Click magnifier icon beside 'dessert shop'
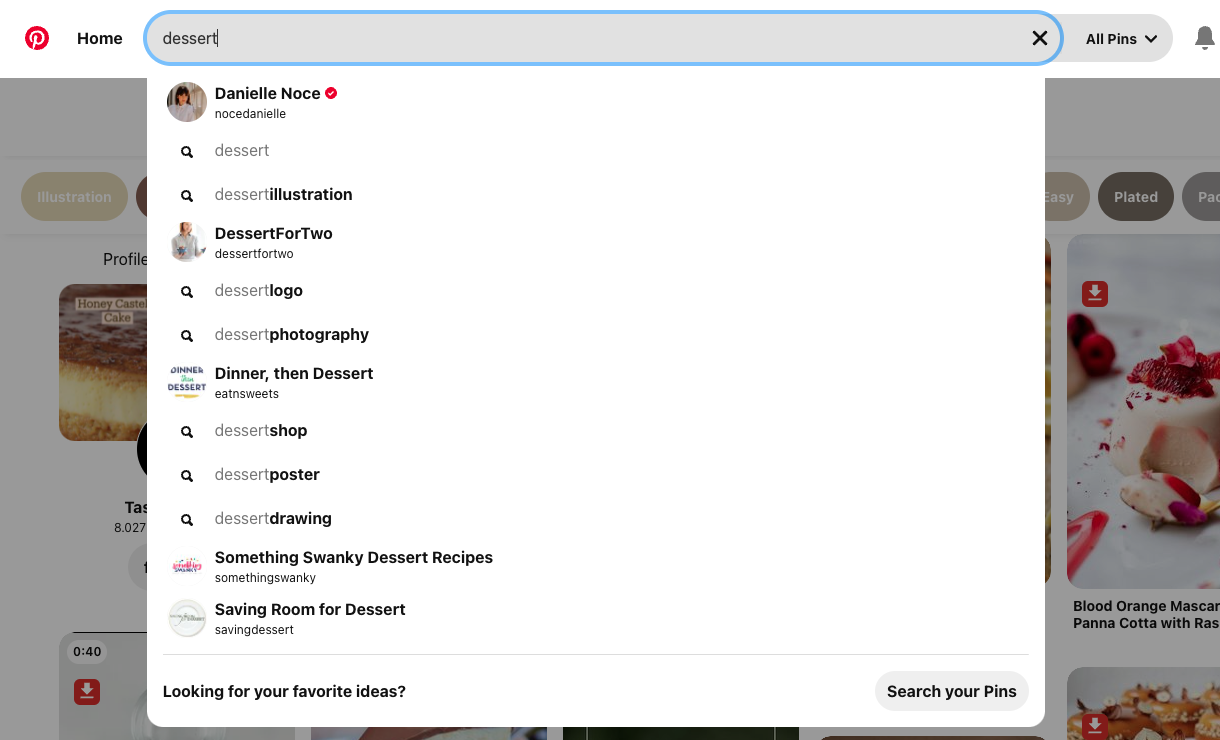The width and height of the screenshot is (1220, 740). [x=187, y=432]
